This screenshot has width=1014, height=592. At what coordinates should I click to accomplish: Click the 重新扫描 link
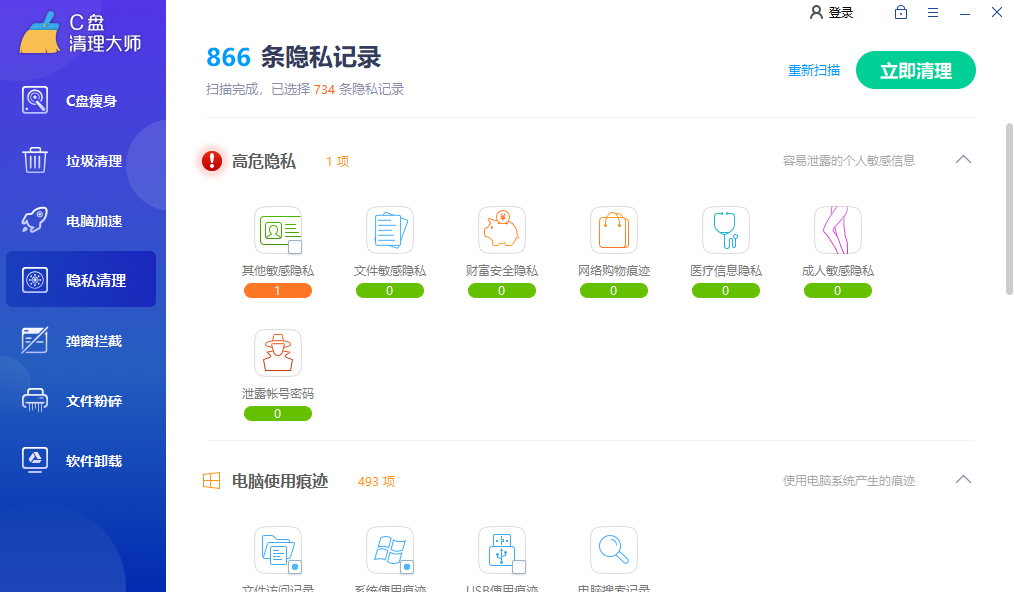coord(814,71)
